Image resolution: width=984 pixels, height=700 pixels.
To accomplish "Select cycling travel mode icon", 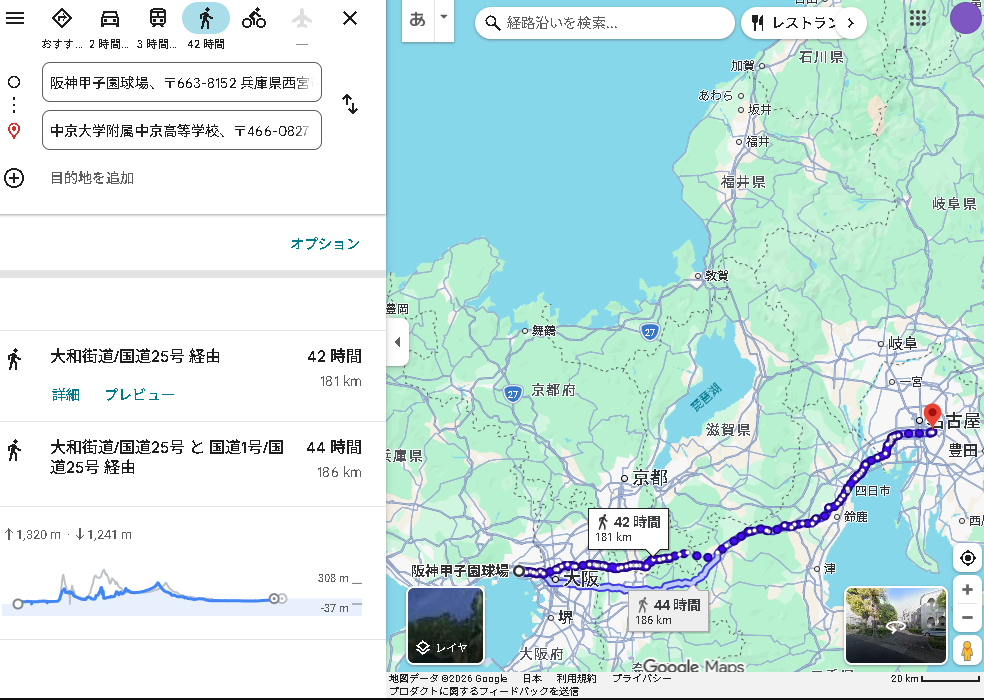I will 254,18.
